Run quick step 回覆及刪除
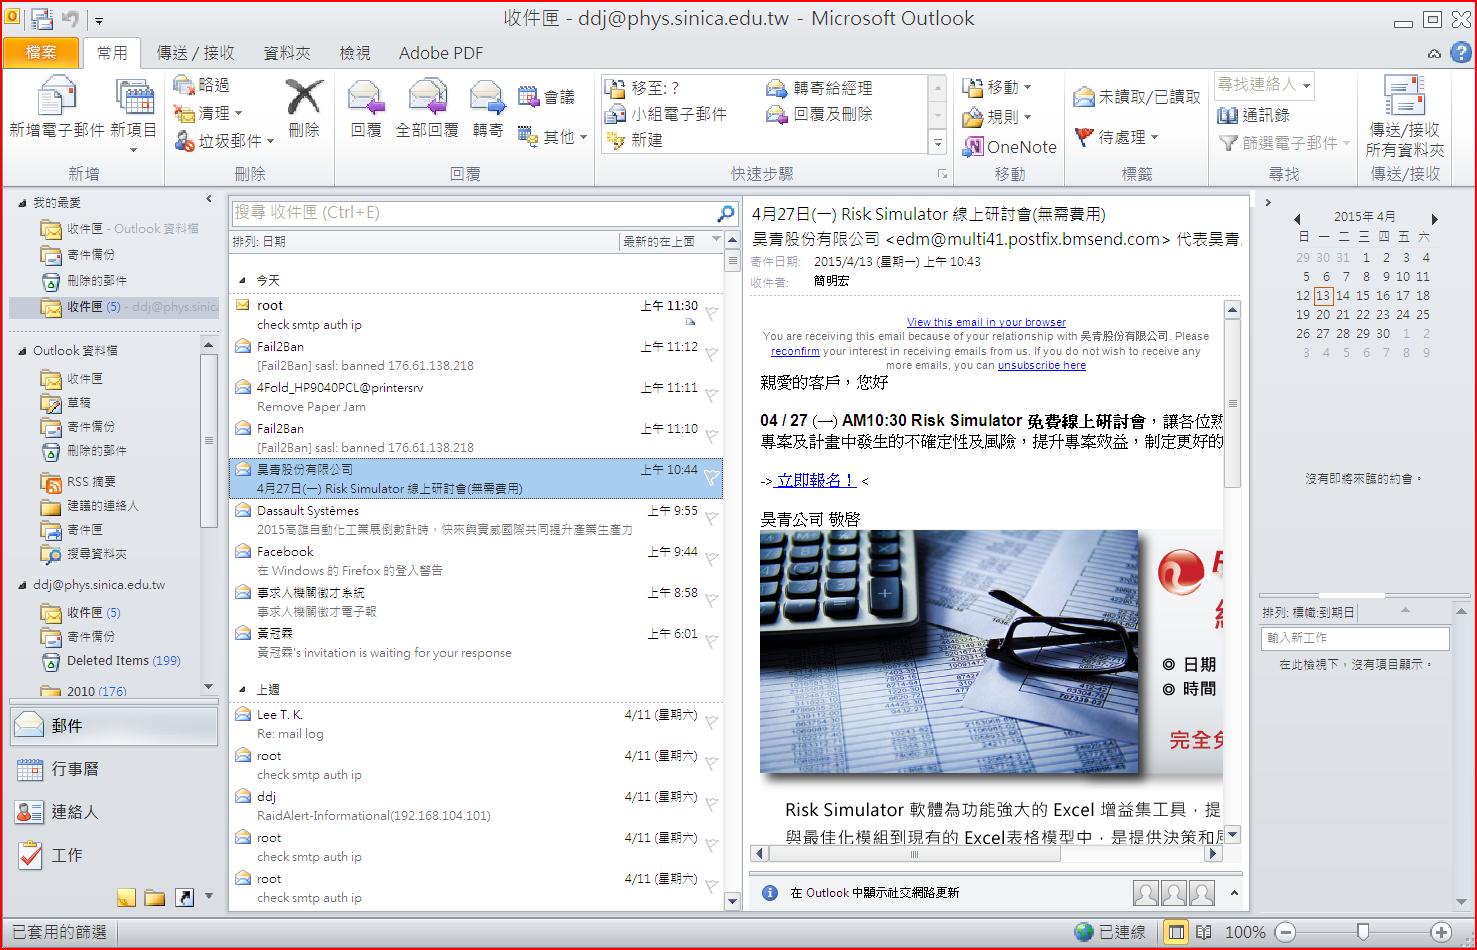This screenshot has height=950, width=1477. (819, 114)
